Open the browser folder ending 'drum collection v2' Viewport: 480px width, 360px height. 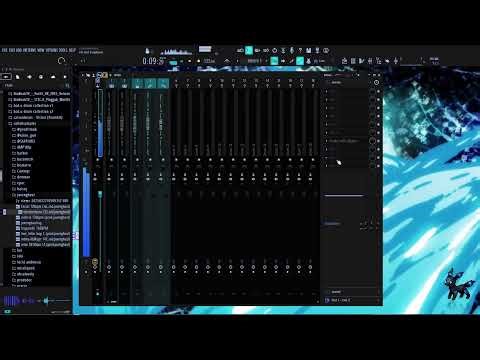pyautogui.click(x=33, y=111)
